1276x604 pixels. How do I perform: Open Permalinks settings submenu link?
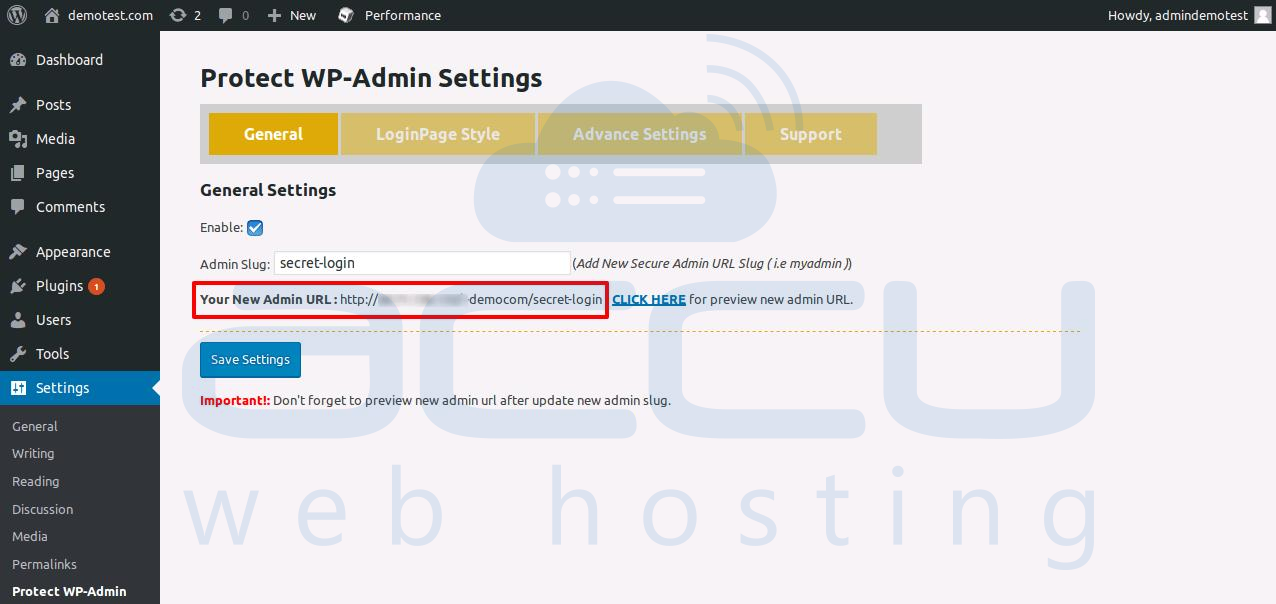pos(45,565)
